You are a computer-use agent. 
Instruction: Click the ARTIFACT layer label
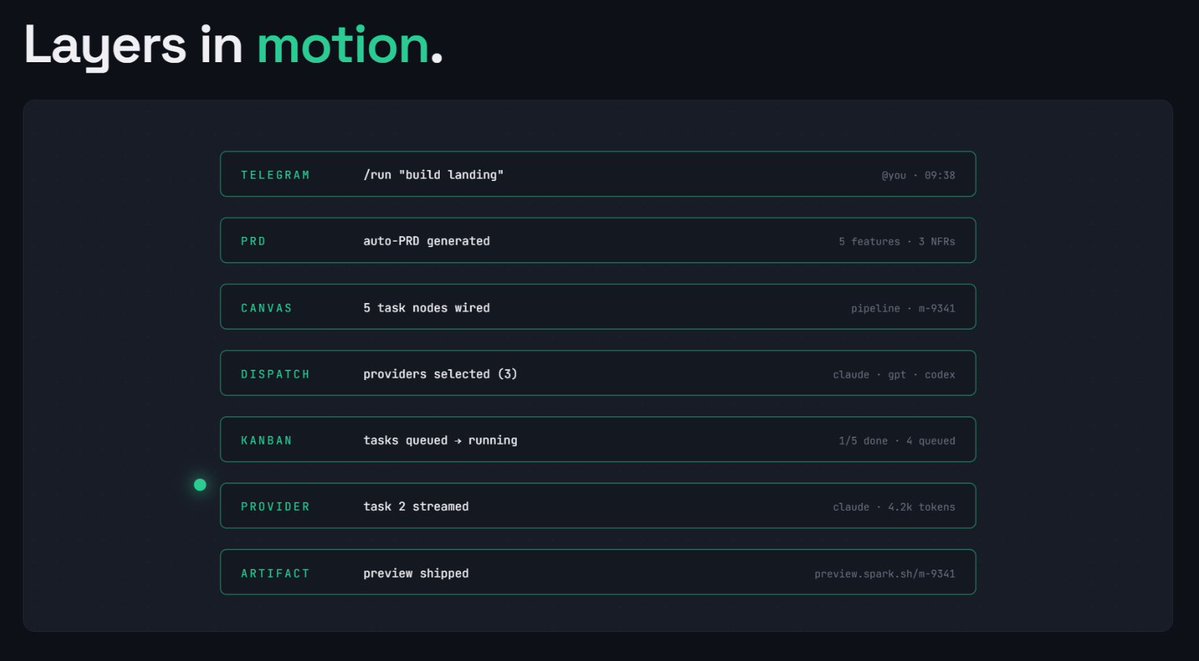(x=275, y=573)
